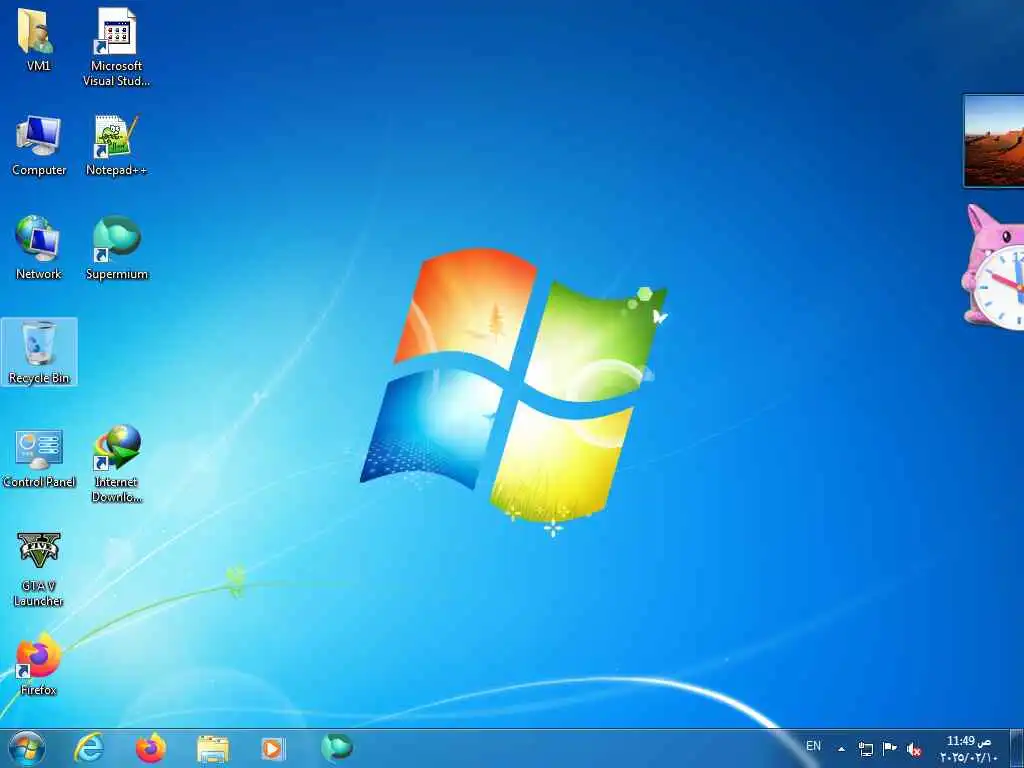
Task: Select the Internet Download Manager shortcut
Action: 116,464
